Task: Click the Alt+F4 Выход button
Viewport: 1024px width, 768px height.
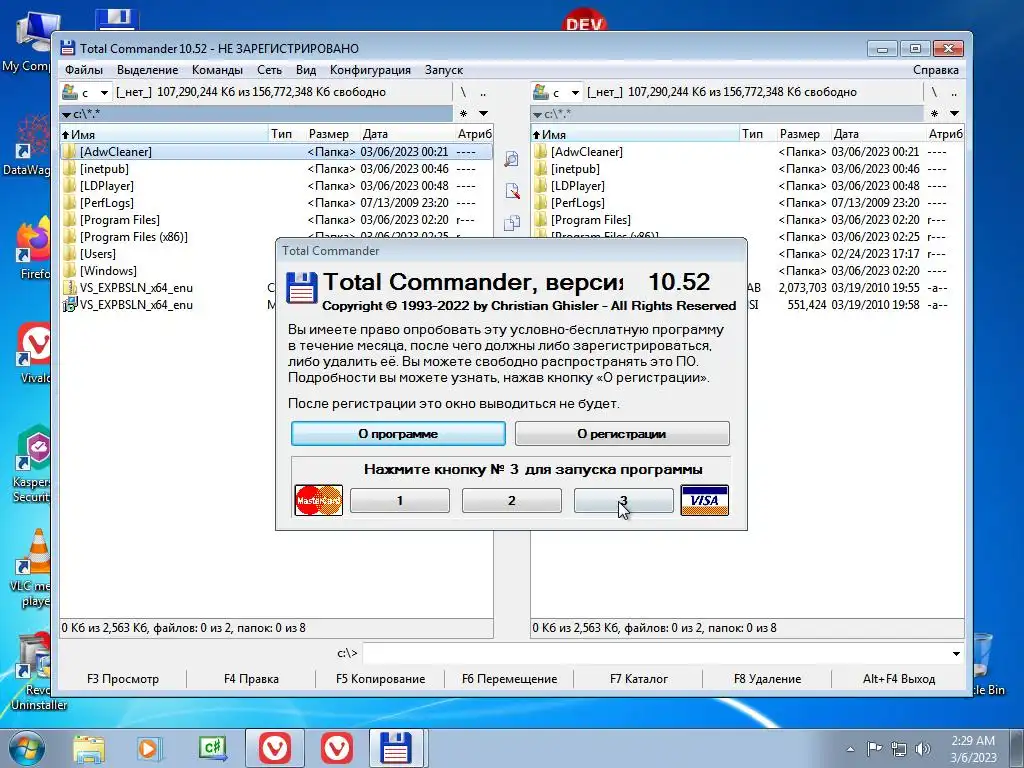Action: [x=899, y=679]
